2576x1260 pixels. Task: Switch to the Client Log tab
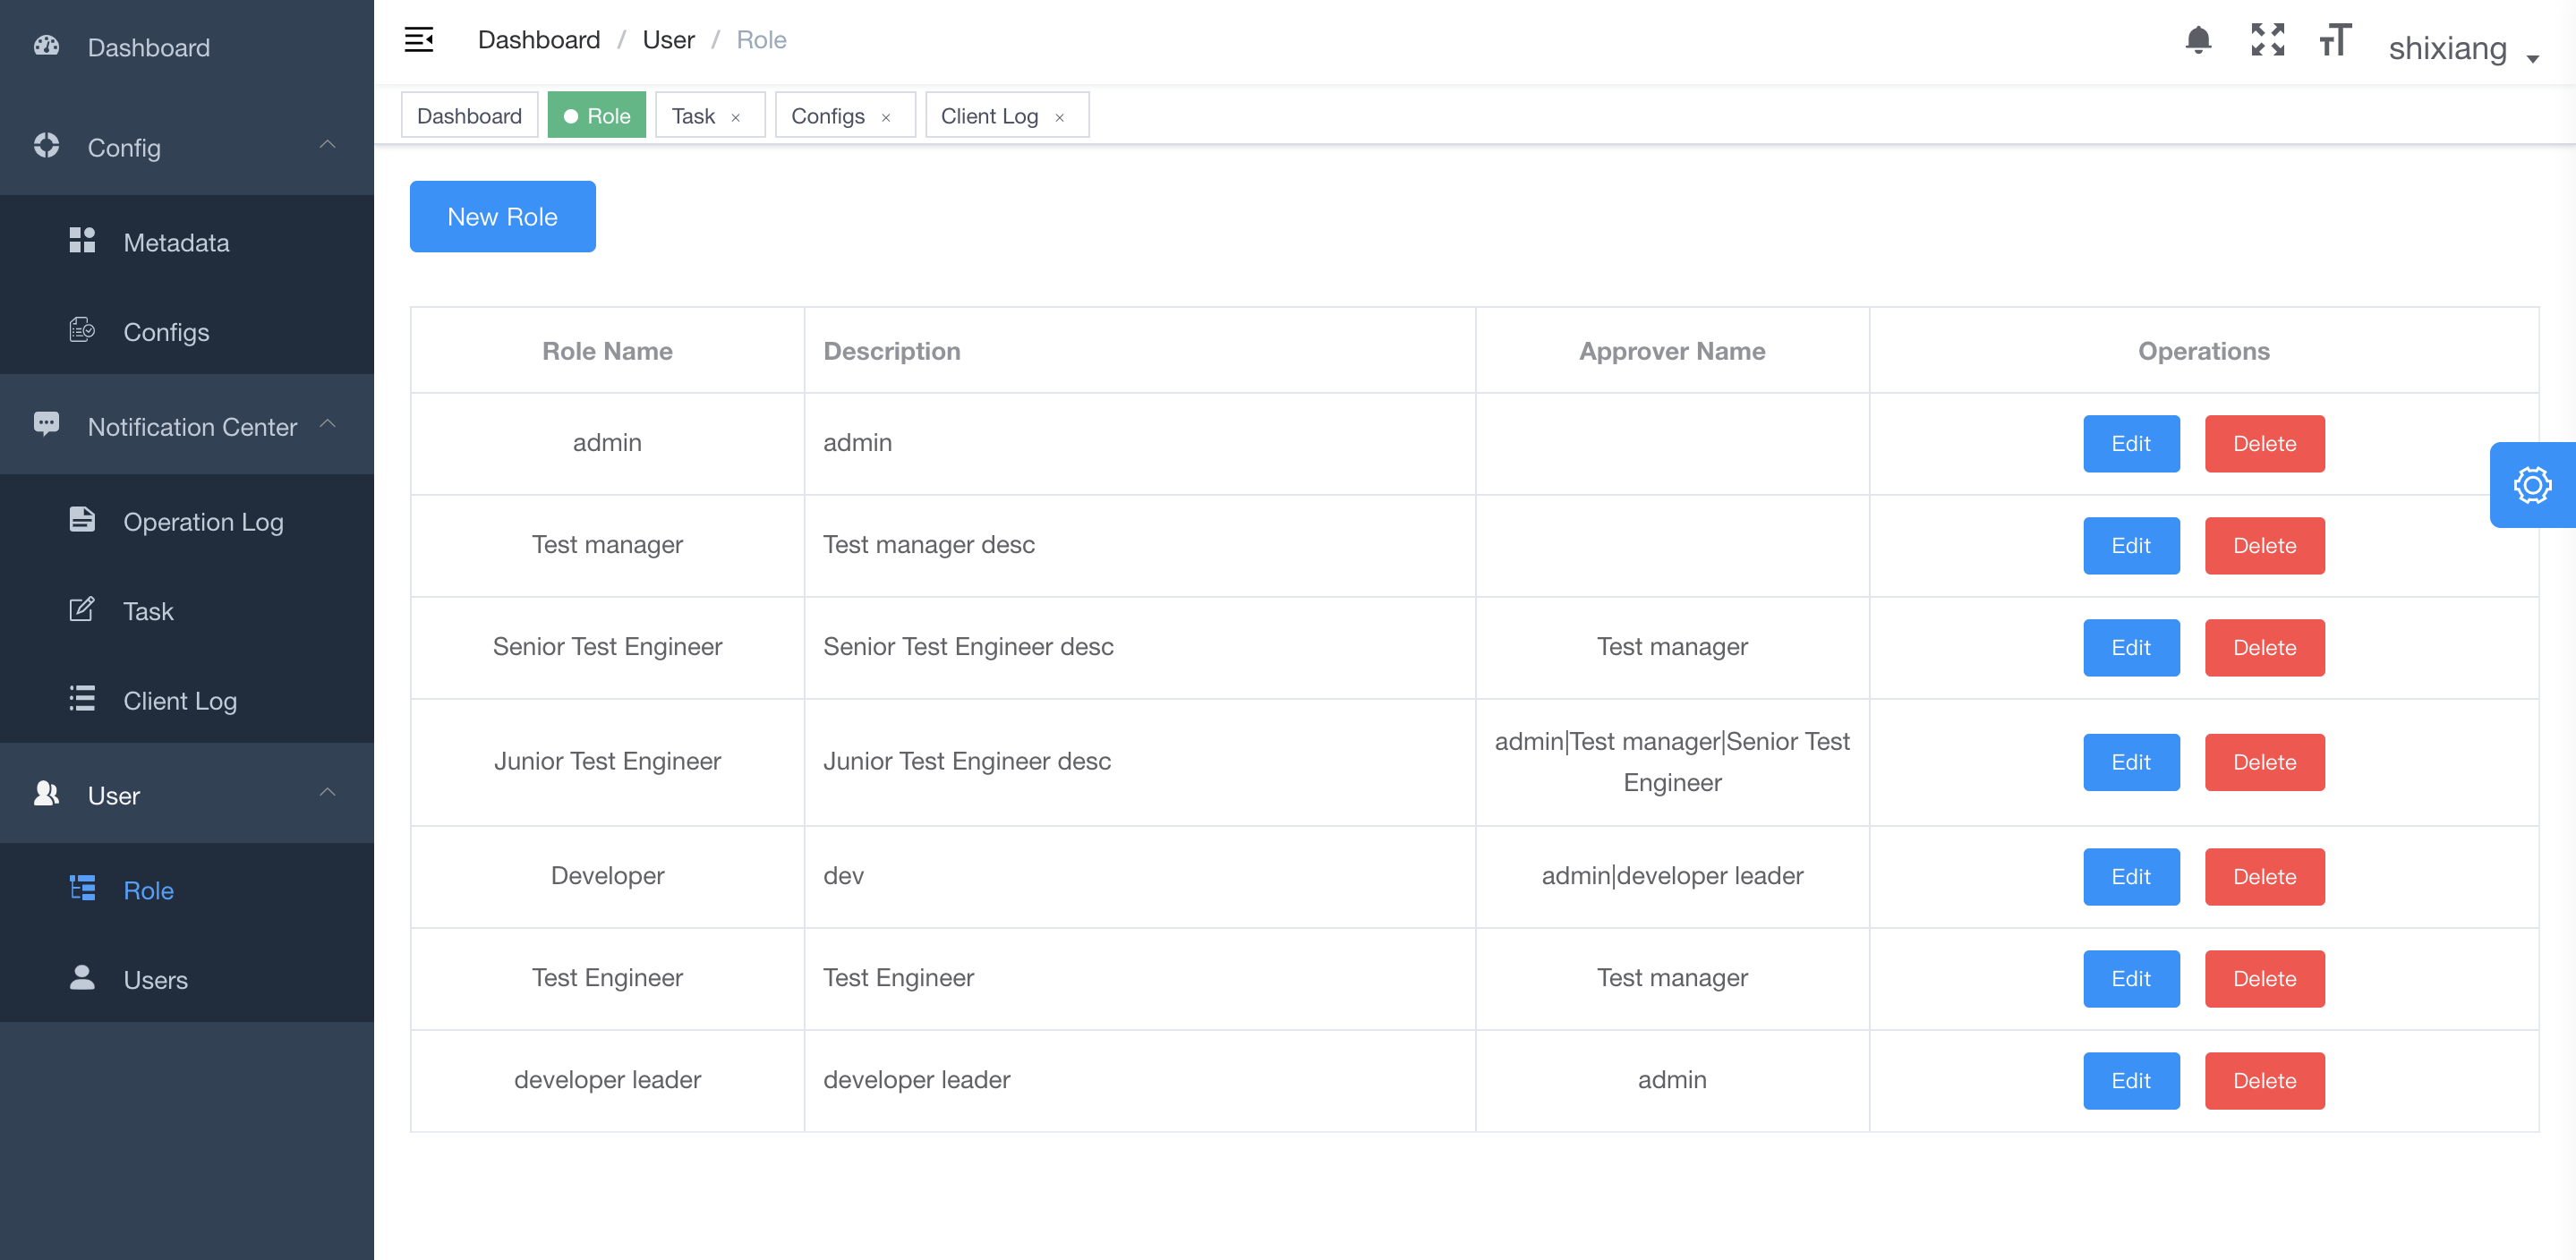click(989, 116)
